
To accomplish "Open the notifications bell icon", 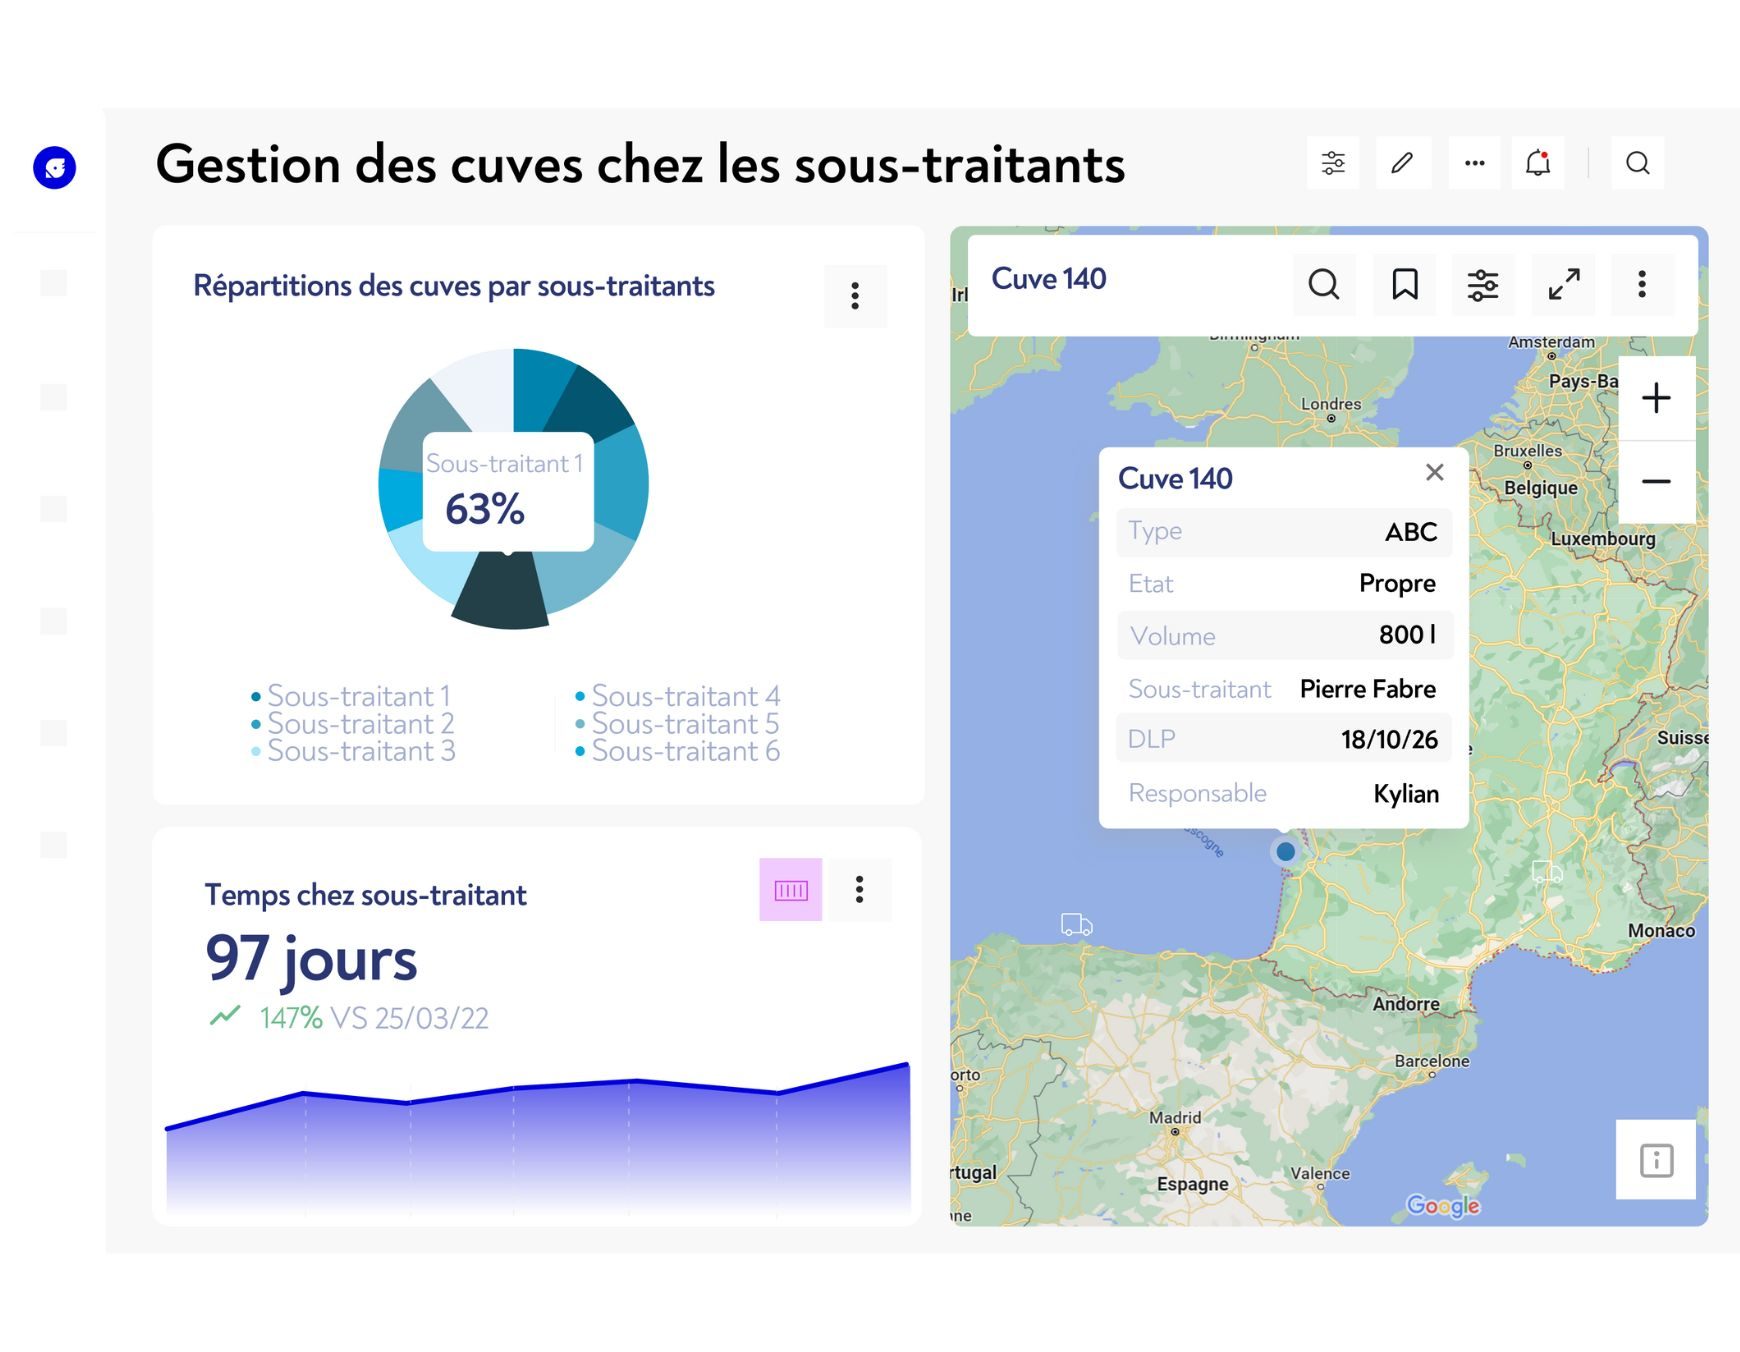I will [x=1538, y=163].
